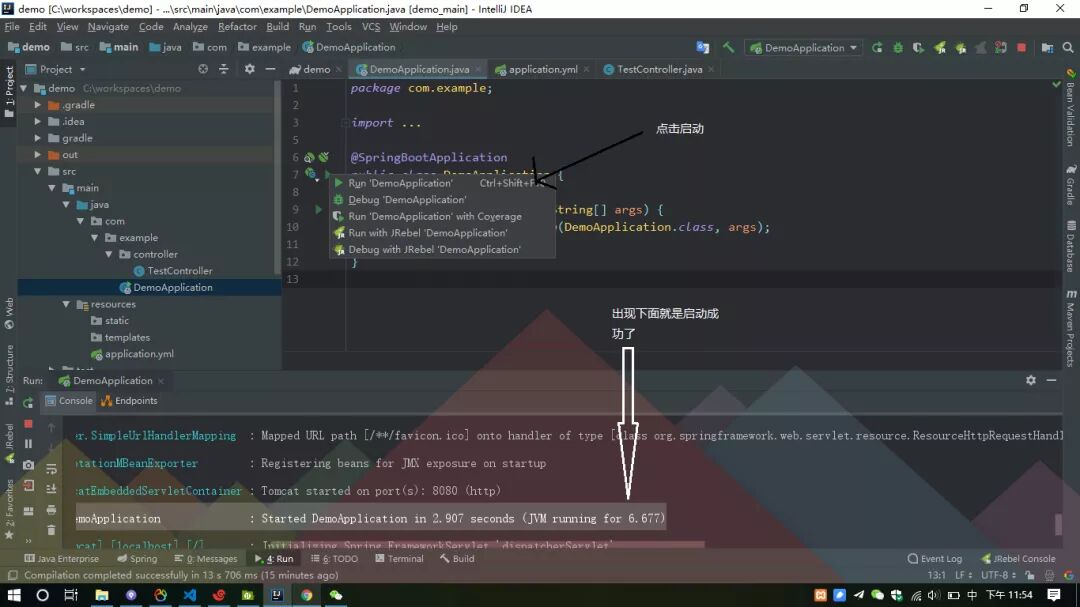Switch to the TestController.java editor tab
This screenshot has height=607, width=1080.
click(x=659, y=69)
